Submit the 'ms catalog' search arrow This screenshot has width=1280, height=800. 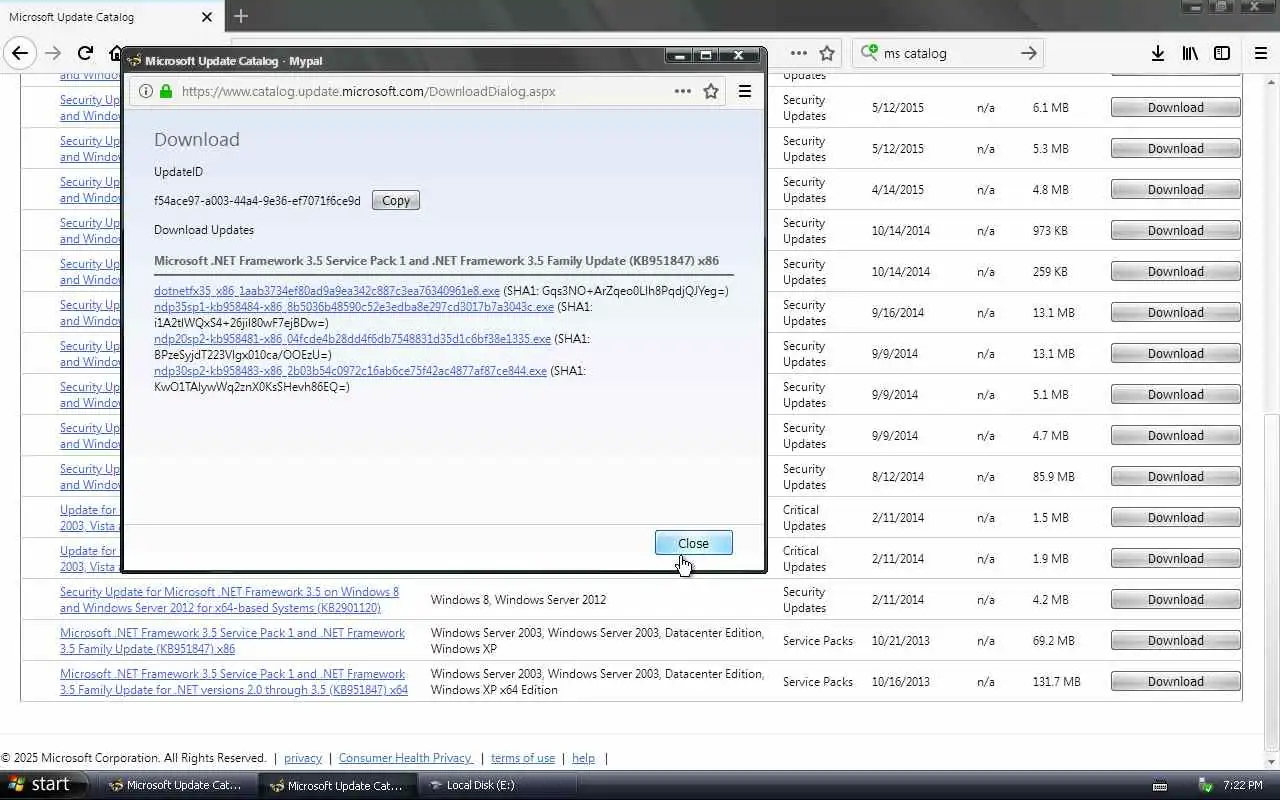coord(1029,53)
